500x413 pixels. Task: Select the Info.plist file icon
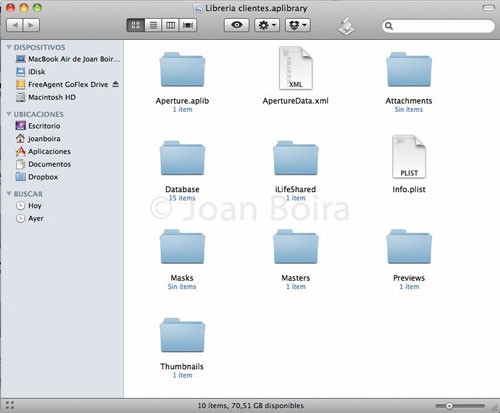[409, 157]
